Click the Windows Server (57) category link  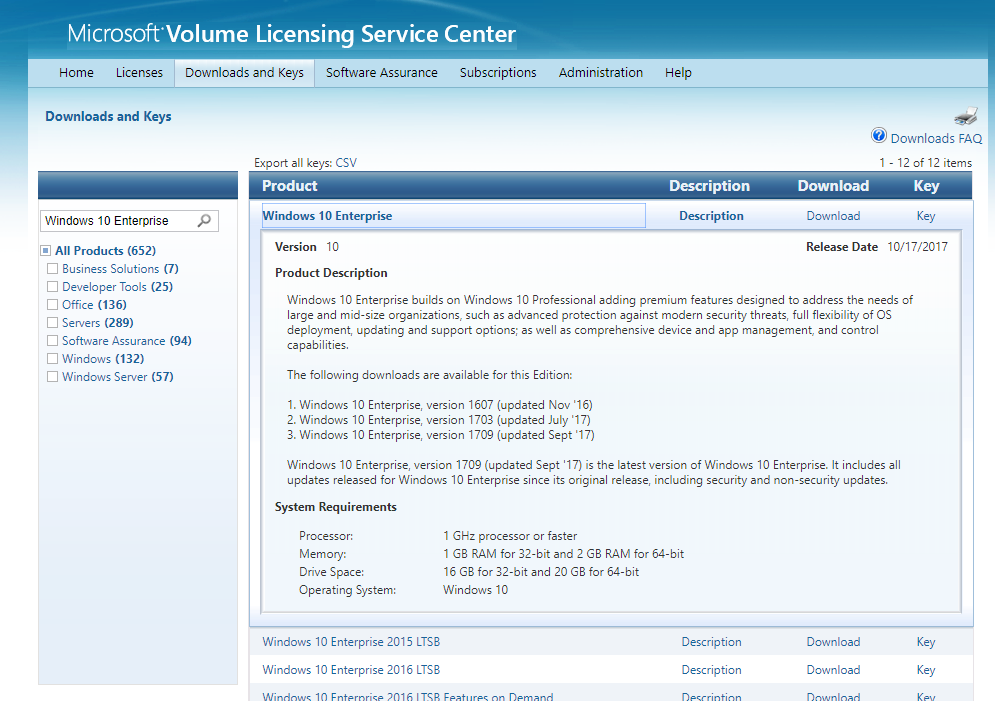click(x=117, y=377)
